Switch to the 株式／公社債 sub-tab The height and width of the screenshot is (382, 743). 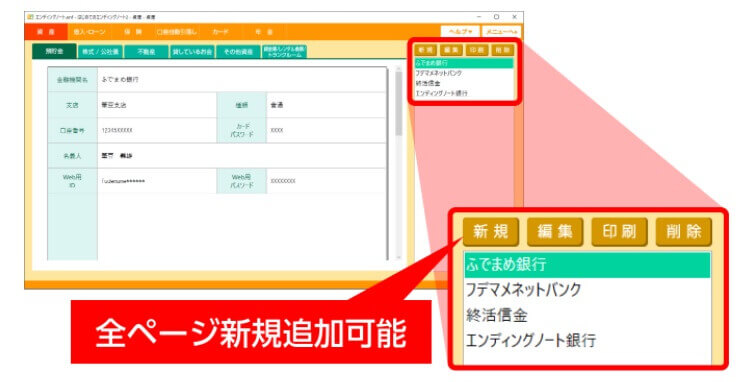coord(100,52)
